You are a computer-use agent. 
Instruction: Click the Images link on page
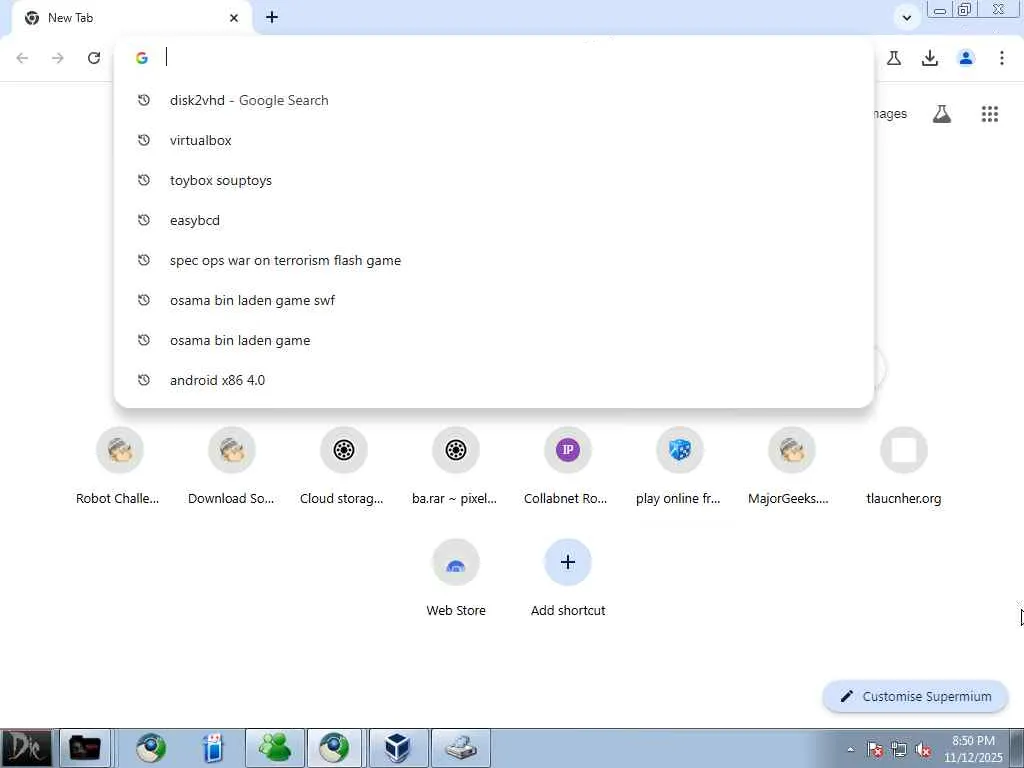[x=891, y=114]
